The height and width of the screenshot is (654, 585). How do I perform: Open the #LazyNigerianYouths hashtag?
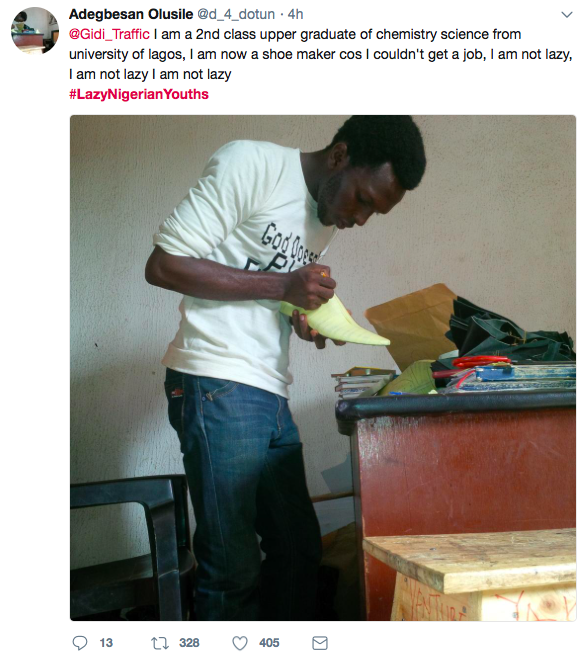coord(139,94)
